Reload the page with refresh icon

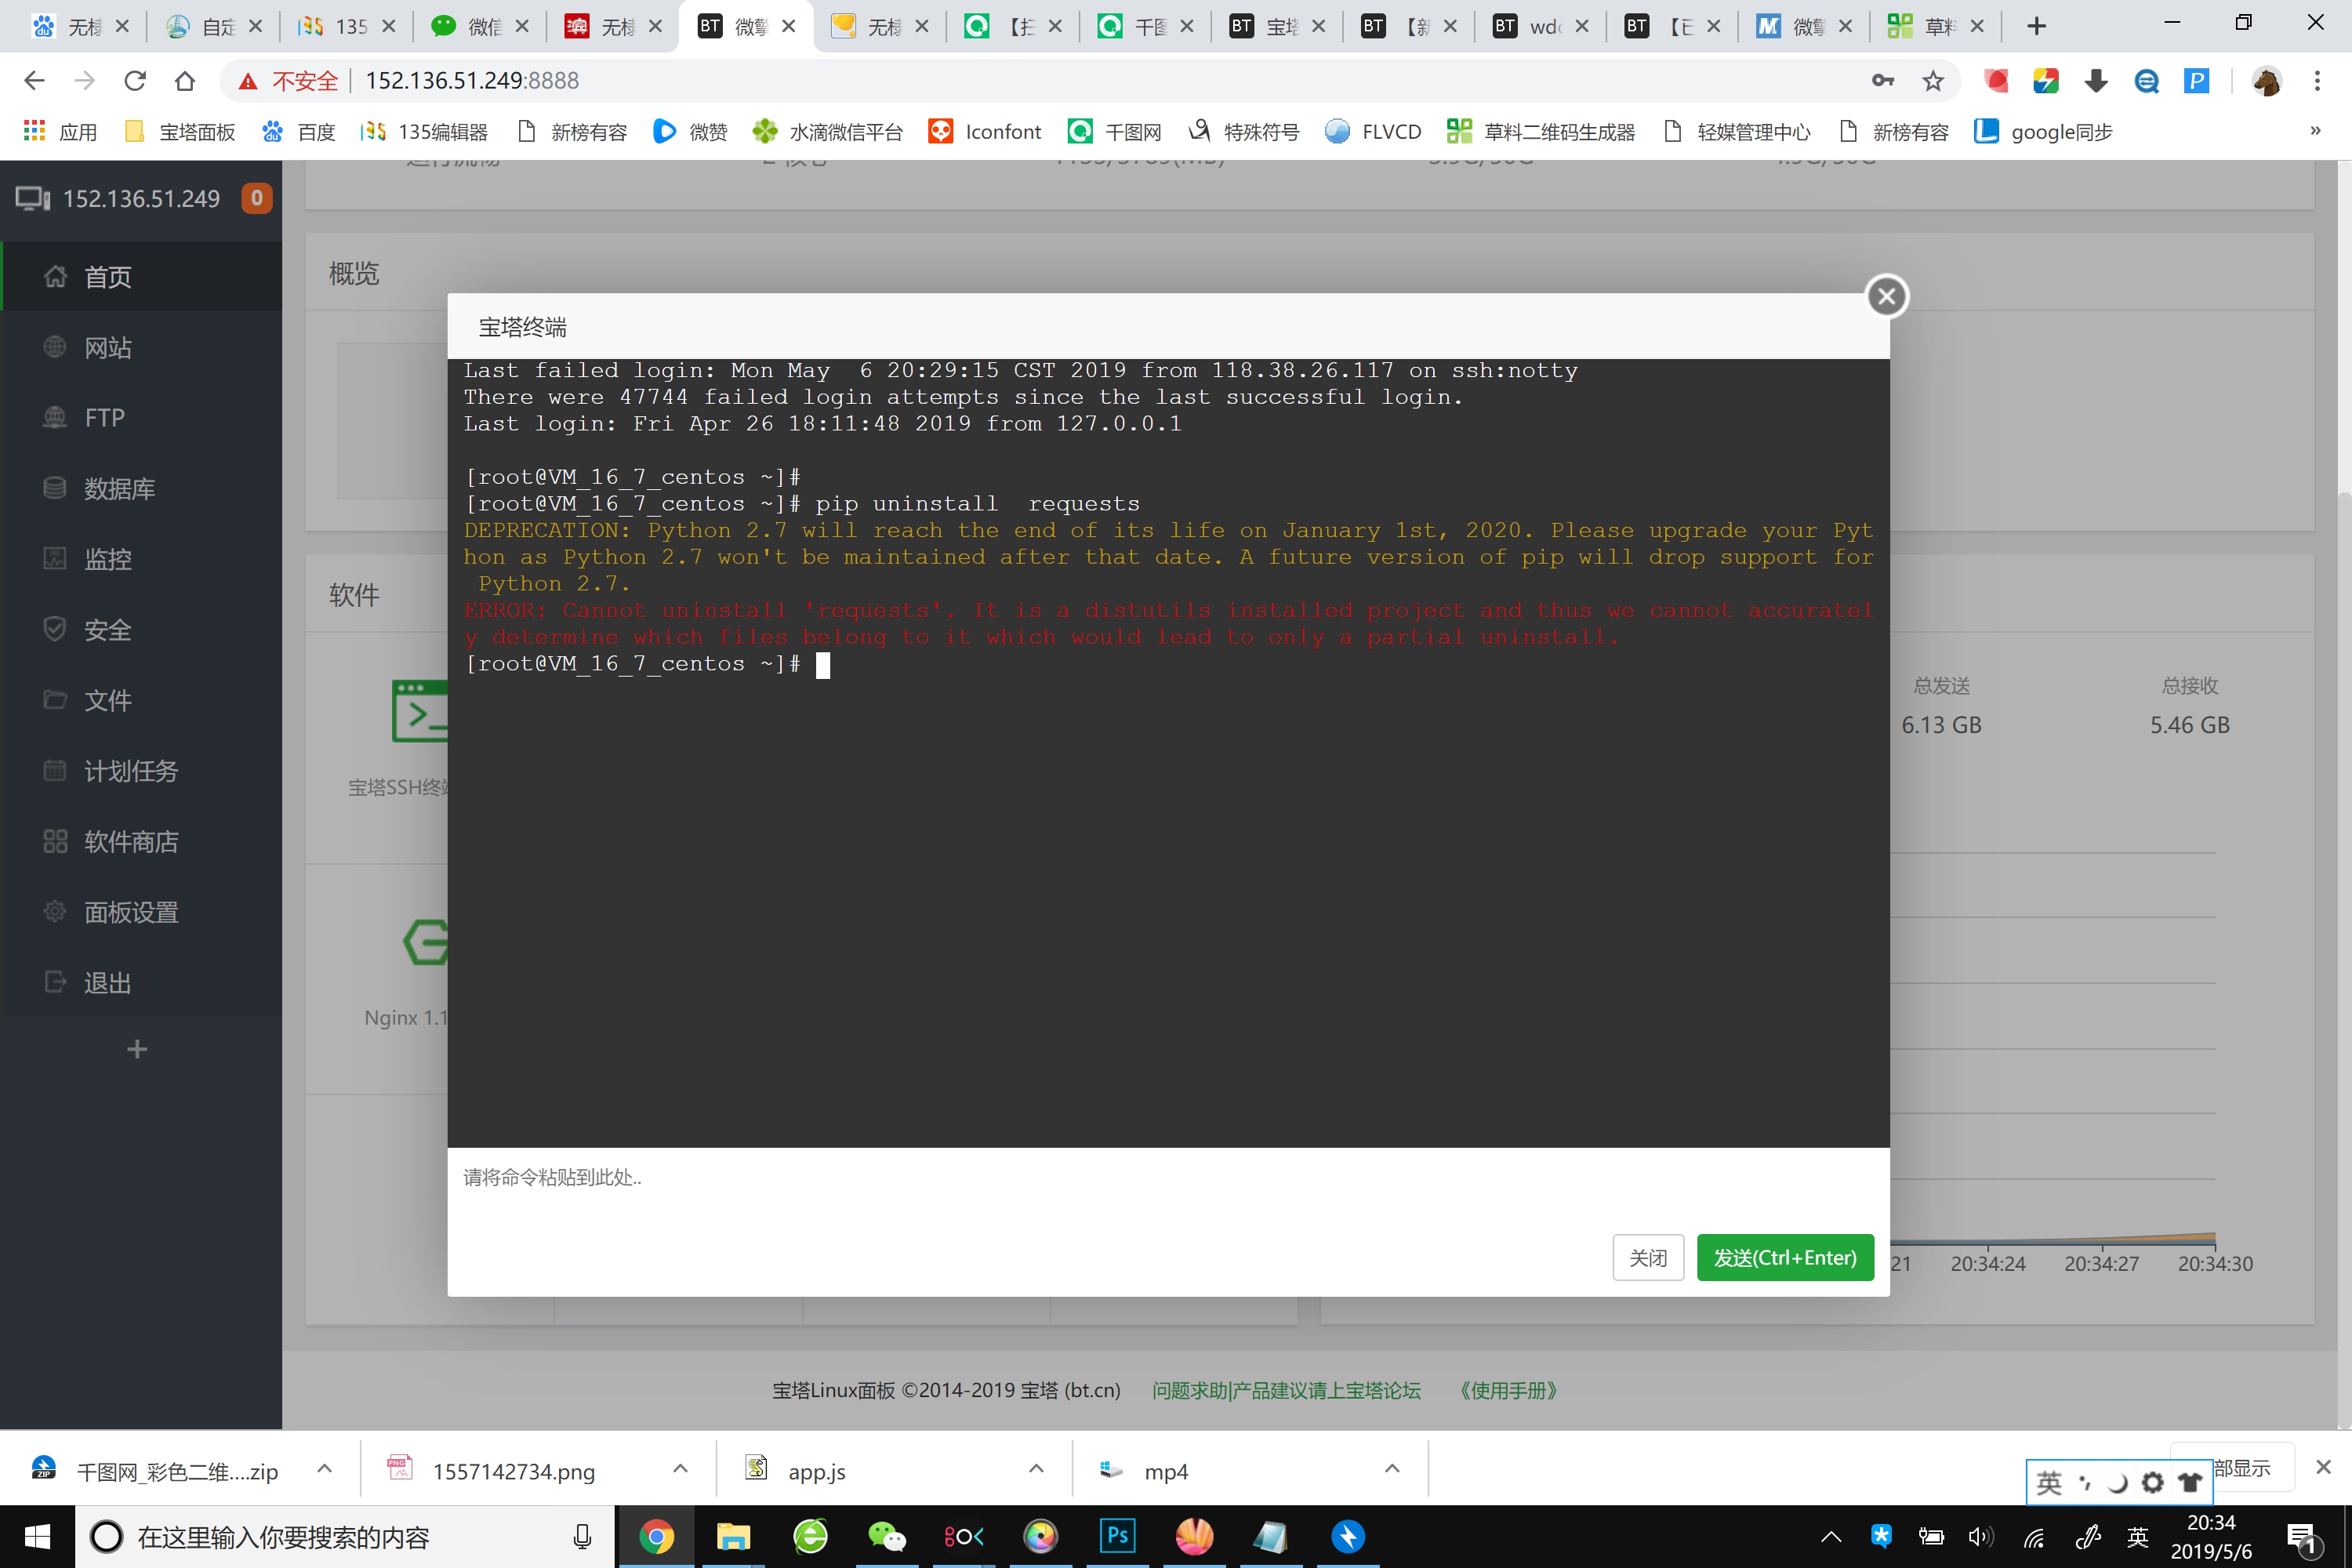click(135, 80)
